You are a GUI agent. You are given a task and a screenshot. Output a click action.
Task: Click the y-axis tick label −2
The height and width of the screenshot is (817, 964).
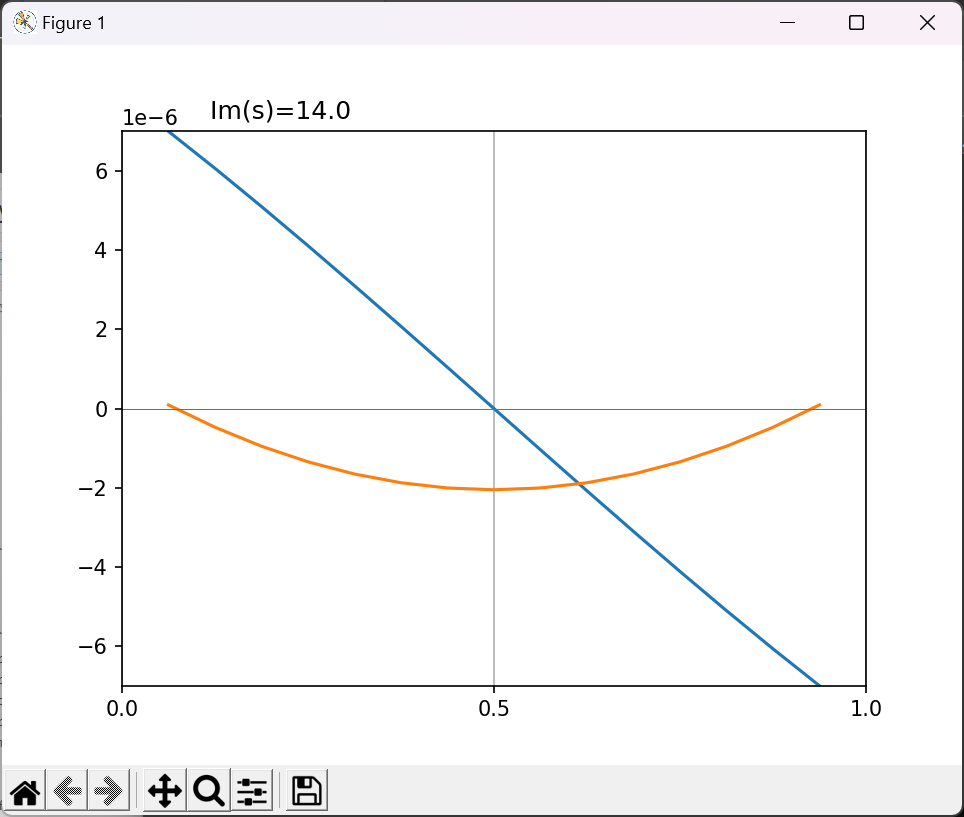coord(93,488)
